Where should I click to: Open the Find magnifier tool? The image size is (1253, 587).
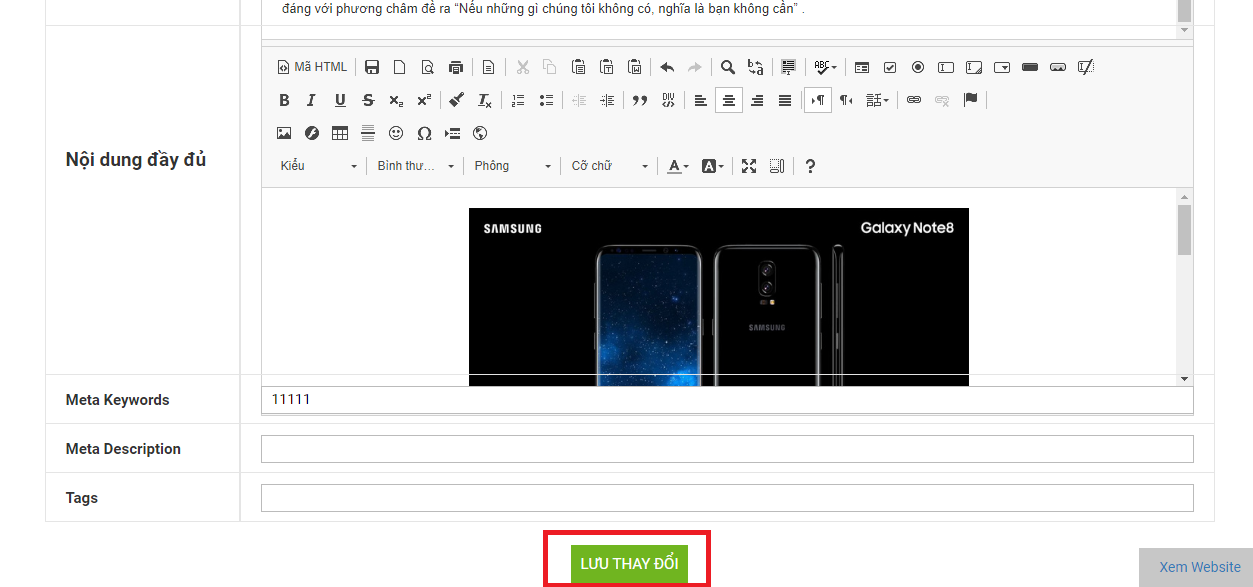coord(728,67)
